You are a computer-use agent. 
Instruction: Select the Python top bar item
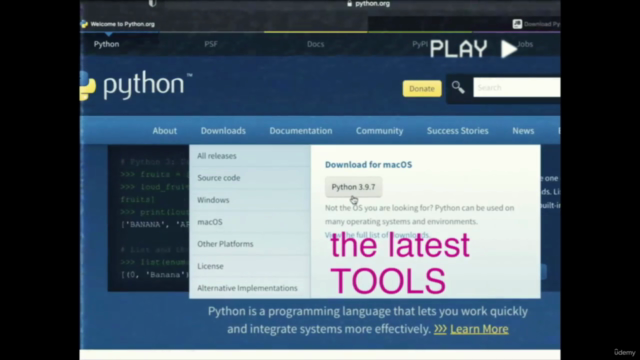click(107, 44)
